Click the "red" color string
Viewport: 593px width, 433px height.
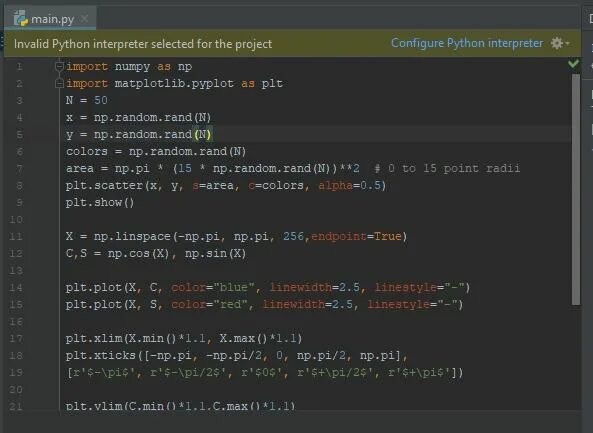(x=231, y=304)
